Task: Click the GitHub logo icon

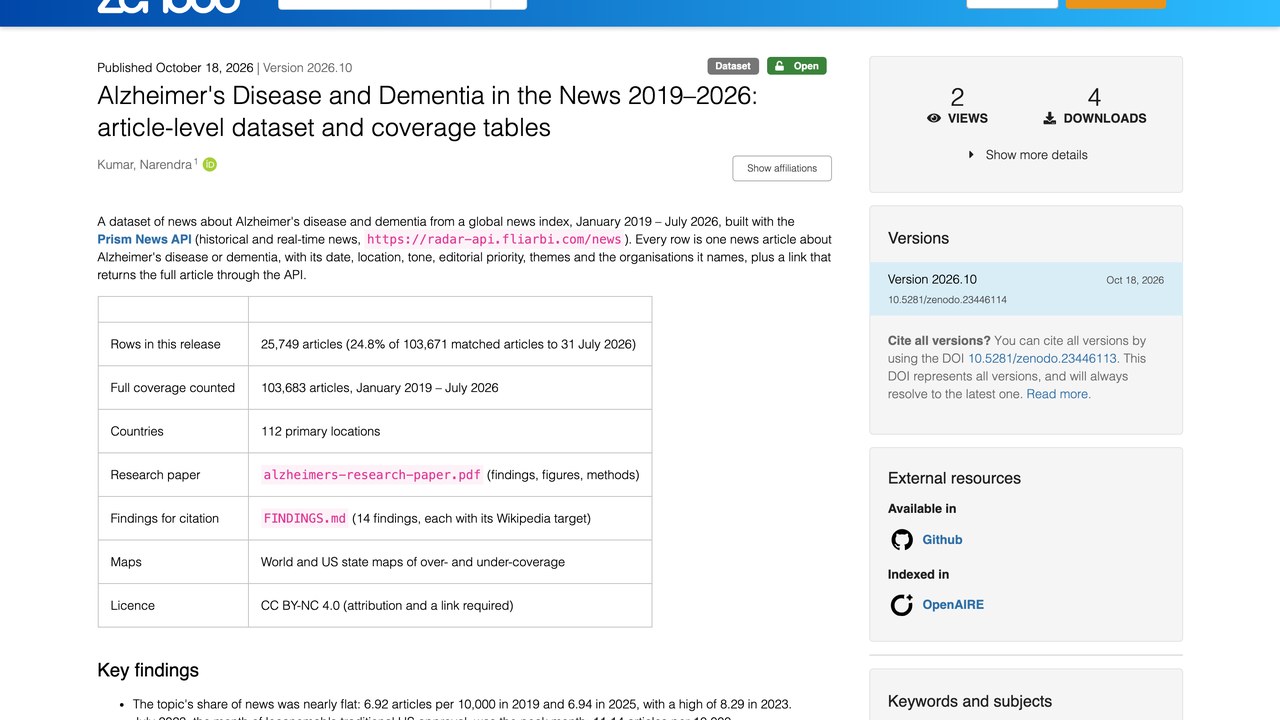Action: 902,540
